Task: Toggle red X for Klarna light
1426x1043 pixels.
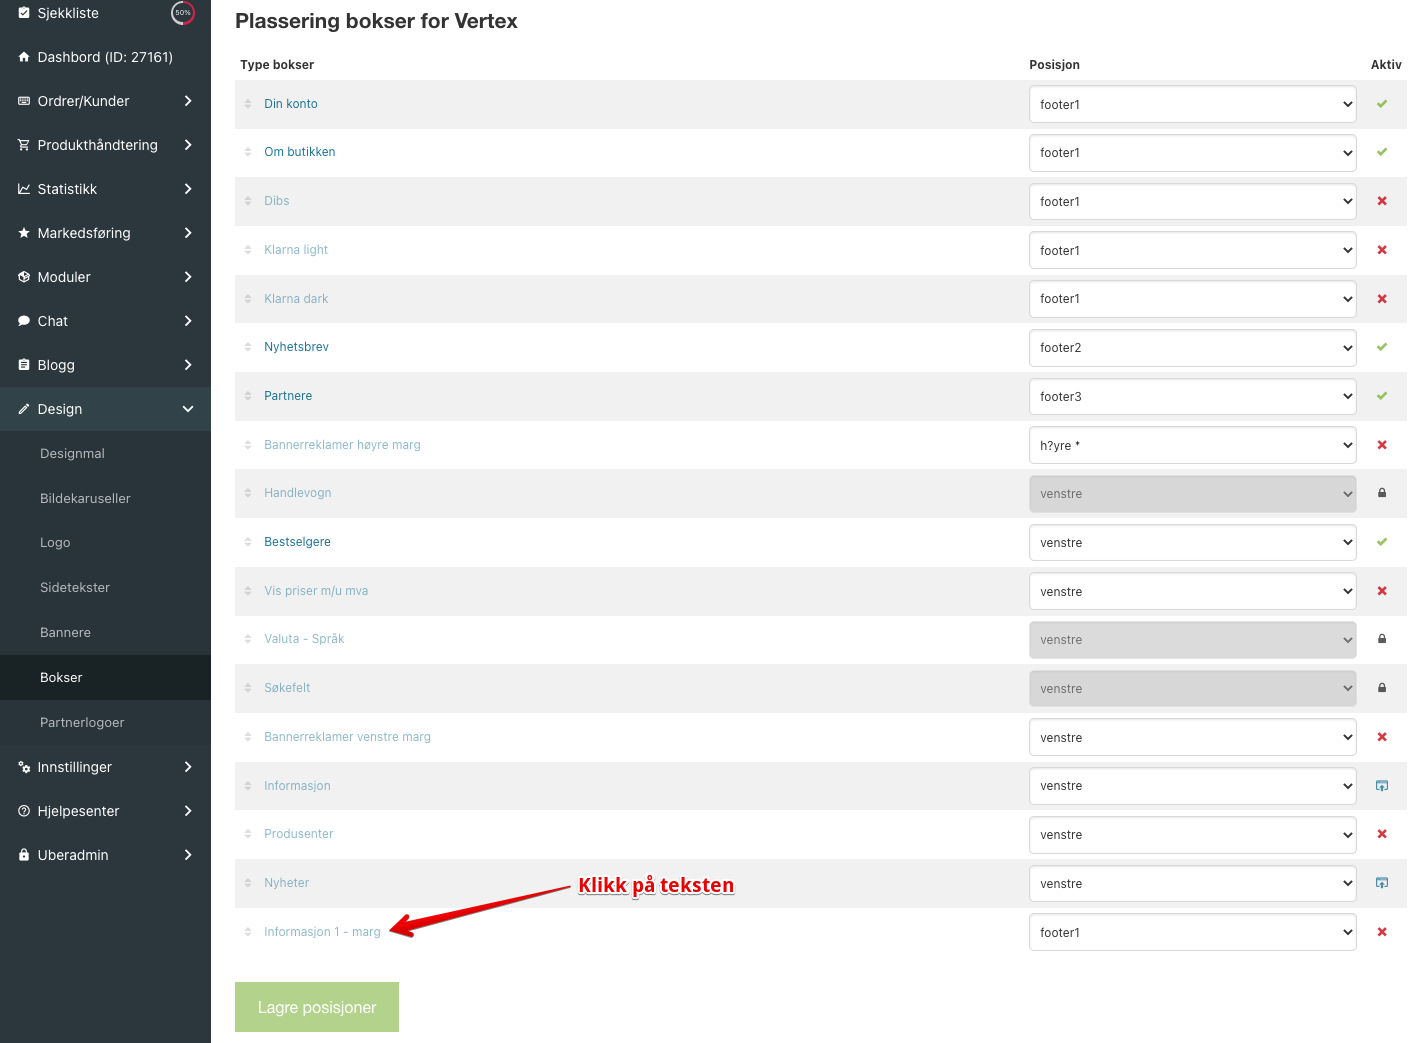Action: 1382,250
